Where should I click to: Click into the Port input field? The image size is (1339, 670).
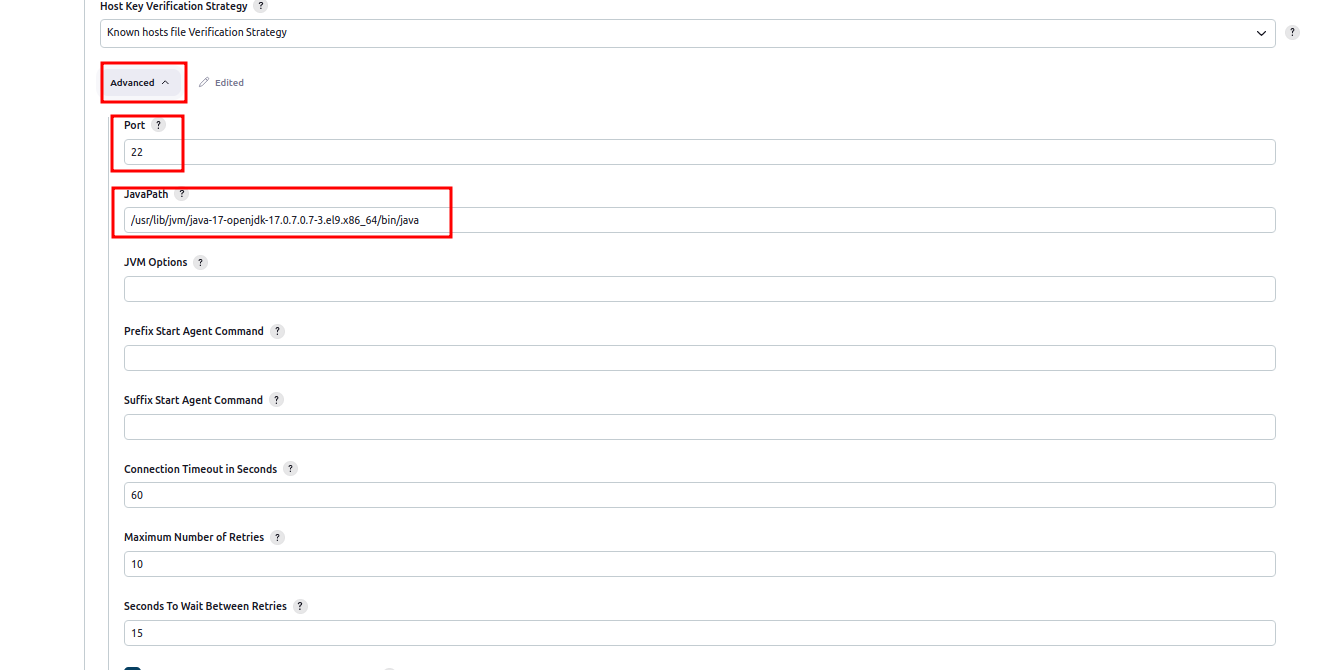point(700,152)
